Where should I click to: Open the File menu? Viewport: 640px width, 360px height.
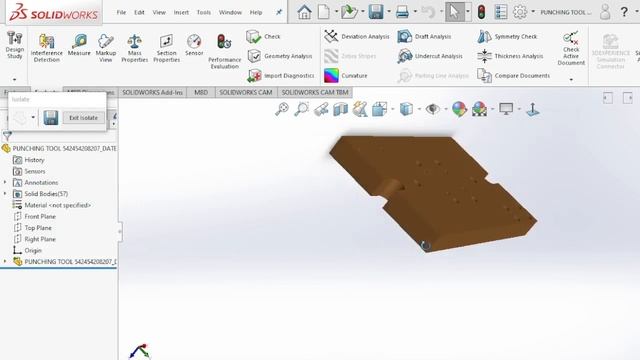(x=121, y=13)
